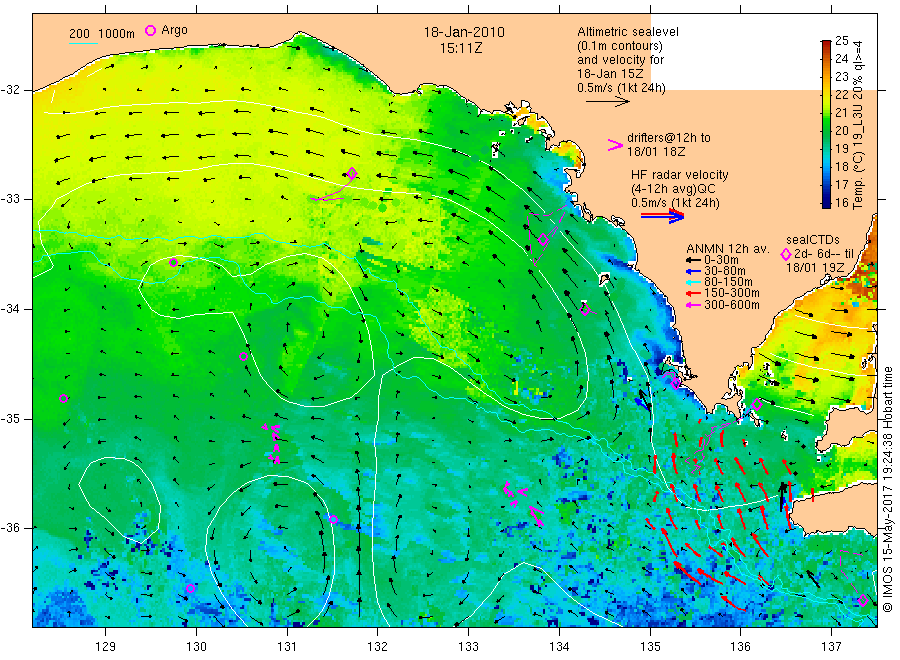The width and height of the screenshot is (900, 660).
Task: Click large black ANMN arrow near 136.5E
Action: pyautogui.click(x=782, y=497)
